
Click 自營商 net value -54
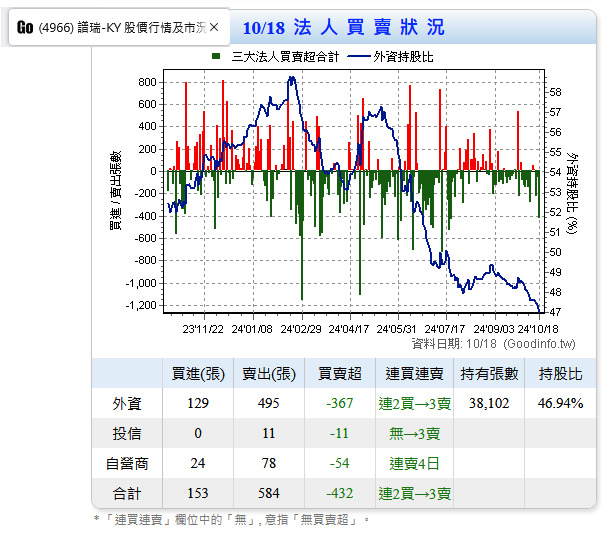[339, 463]
